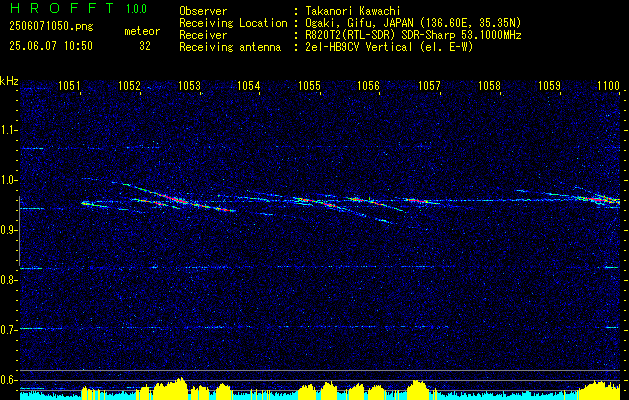Click time marker 1057
This screenshot has height=400, width=629.
click(x=429, y=85)
